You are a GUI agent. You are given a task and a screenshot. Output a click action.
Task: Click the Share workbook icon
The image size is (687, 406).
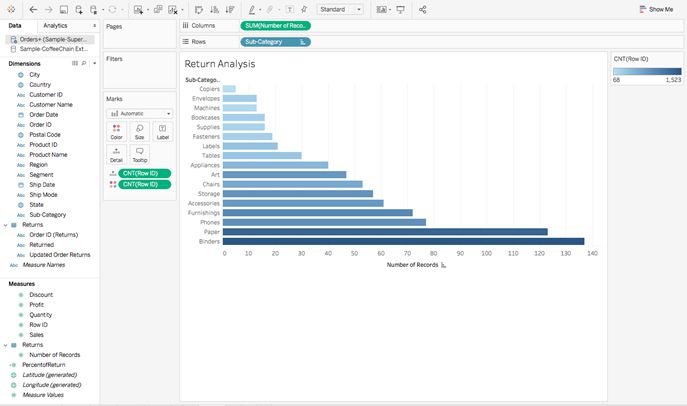click(422, 9)
